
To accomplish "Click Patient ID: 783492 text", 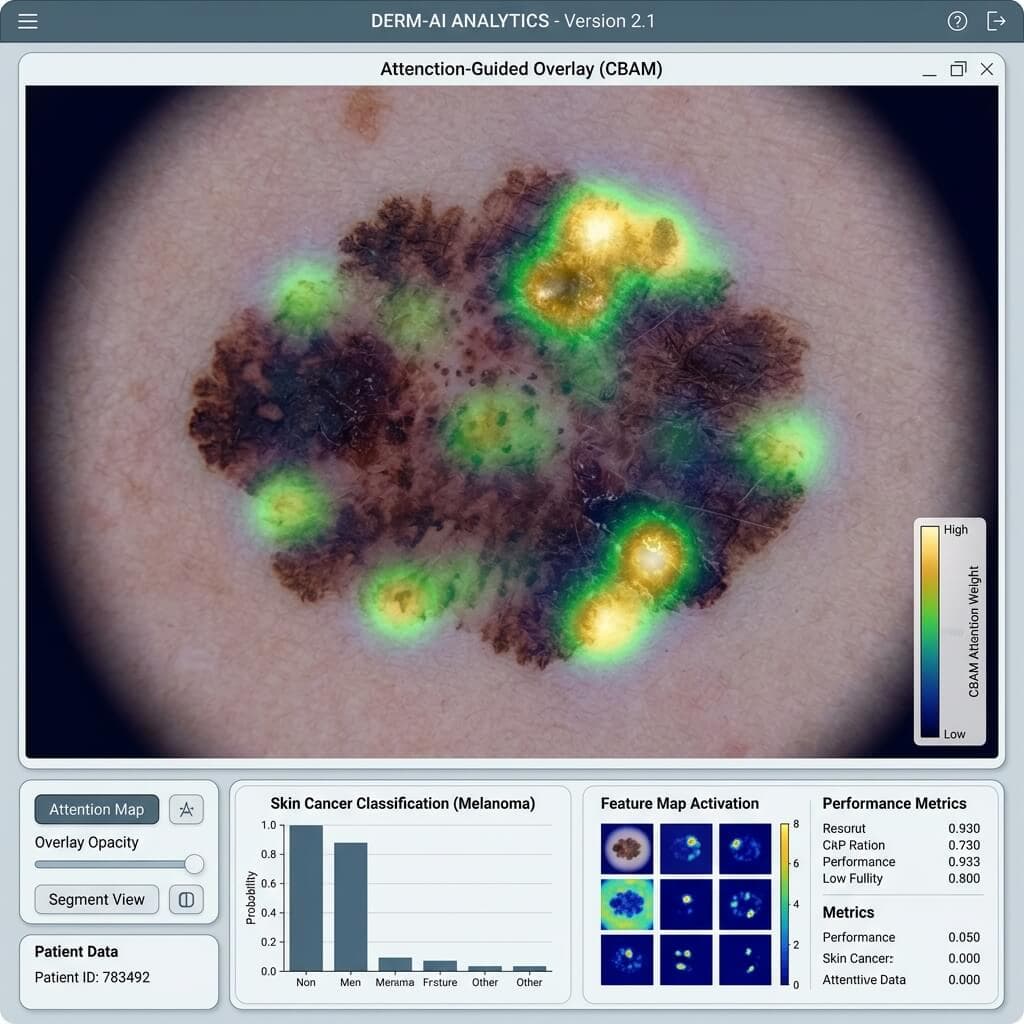I will pyautogui.click(x=92, y=978).
